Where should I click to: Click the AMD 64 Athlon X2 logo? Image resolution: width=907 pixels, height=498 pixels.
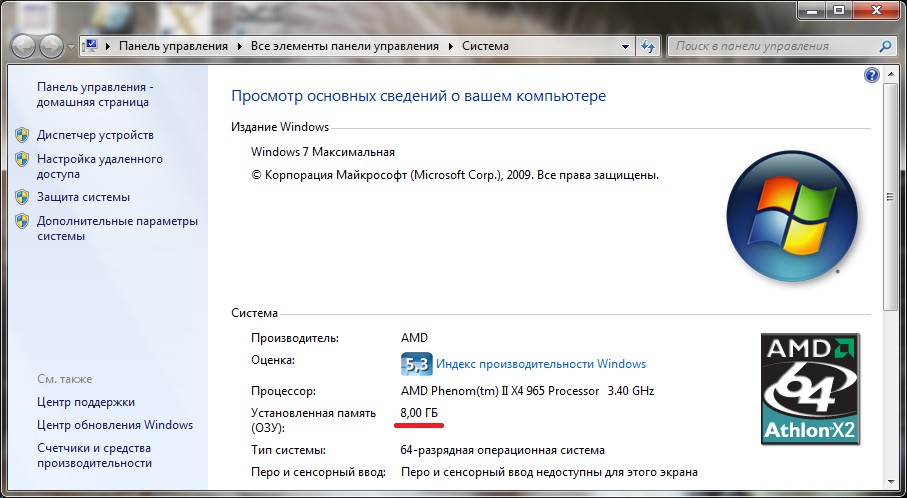pyautogui.click(x=810, y=389)
